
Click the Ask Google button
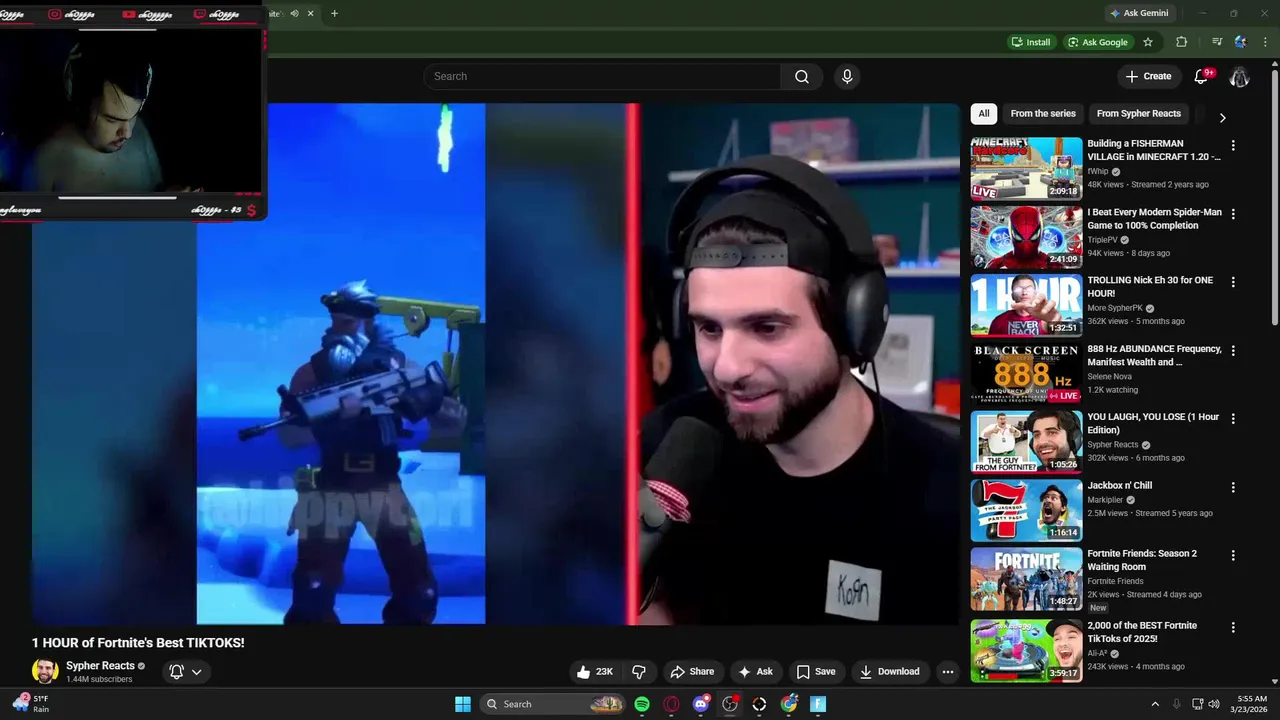[1097, 42]
